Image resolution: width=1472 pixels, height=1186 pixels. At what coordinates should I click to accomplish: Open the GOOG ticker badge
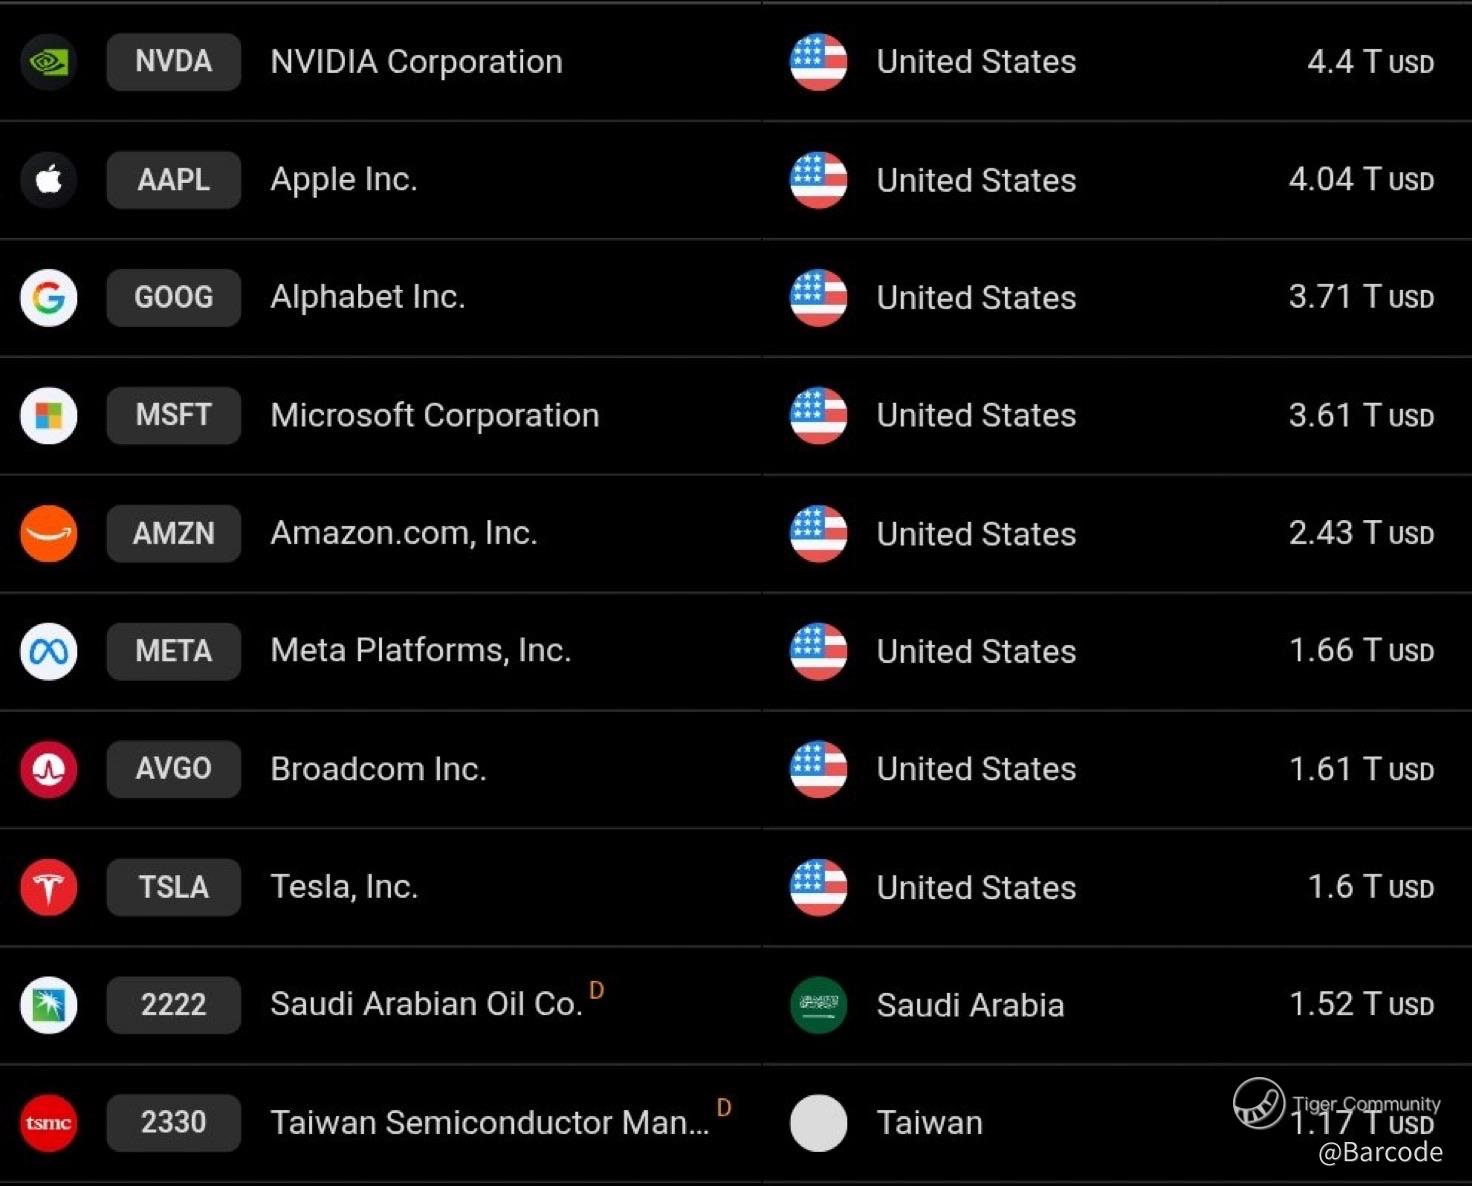pos(173,298)
